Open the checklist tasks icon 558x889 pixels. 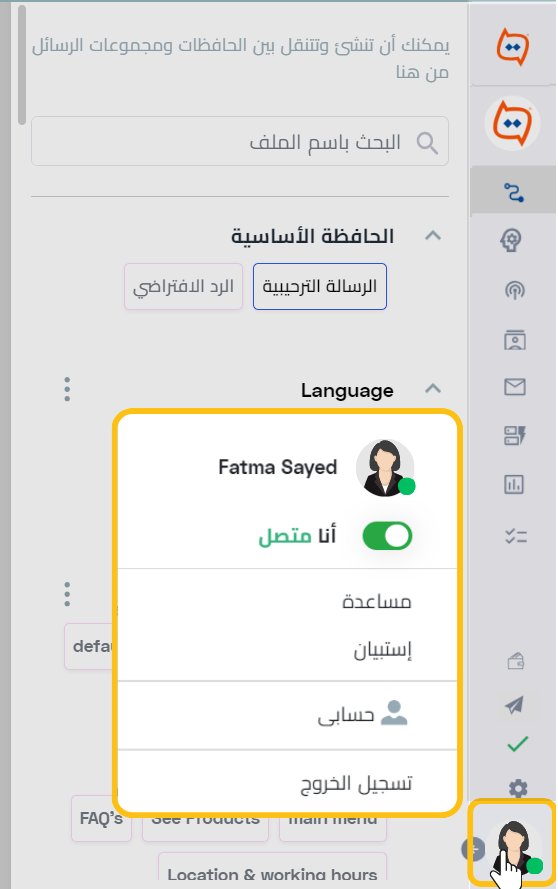point(515,536)
